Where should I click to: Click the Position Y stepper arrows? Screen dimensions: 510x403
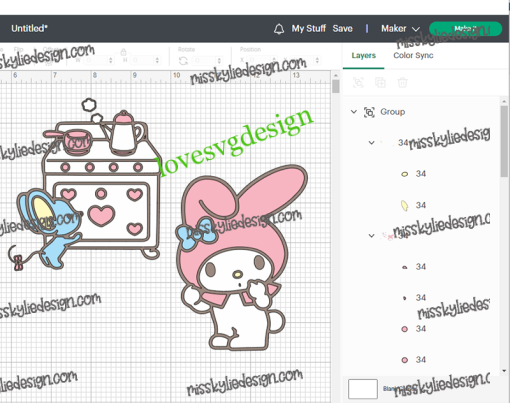click(x=317, y=60)
